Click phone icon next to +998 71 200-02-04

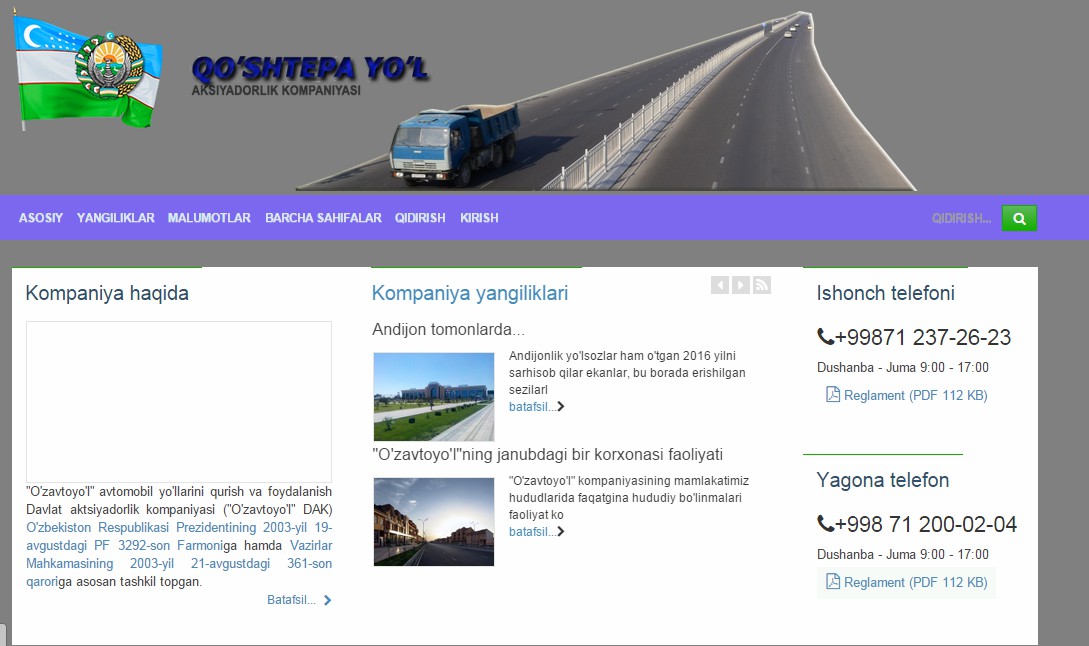(826, 524)
